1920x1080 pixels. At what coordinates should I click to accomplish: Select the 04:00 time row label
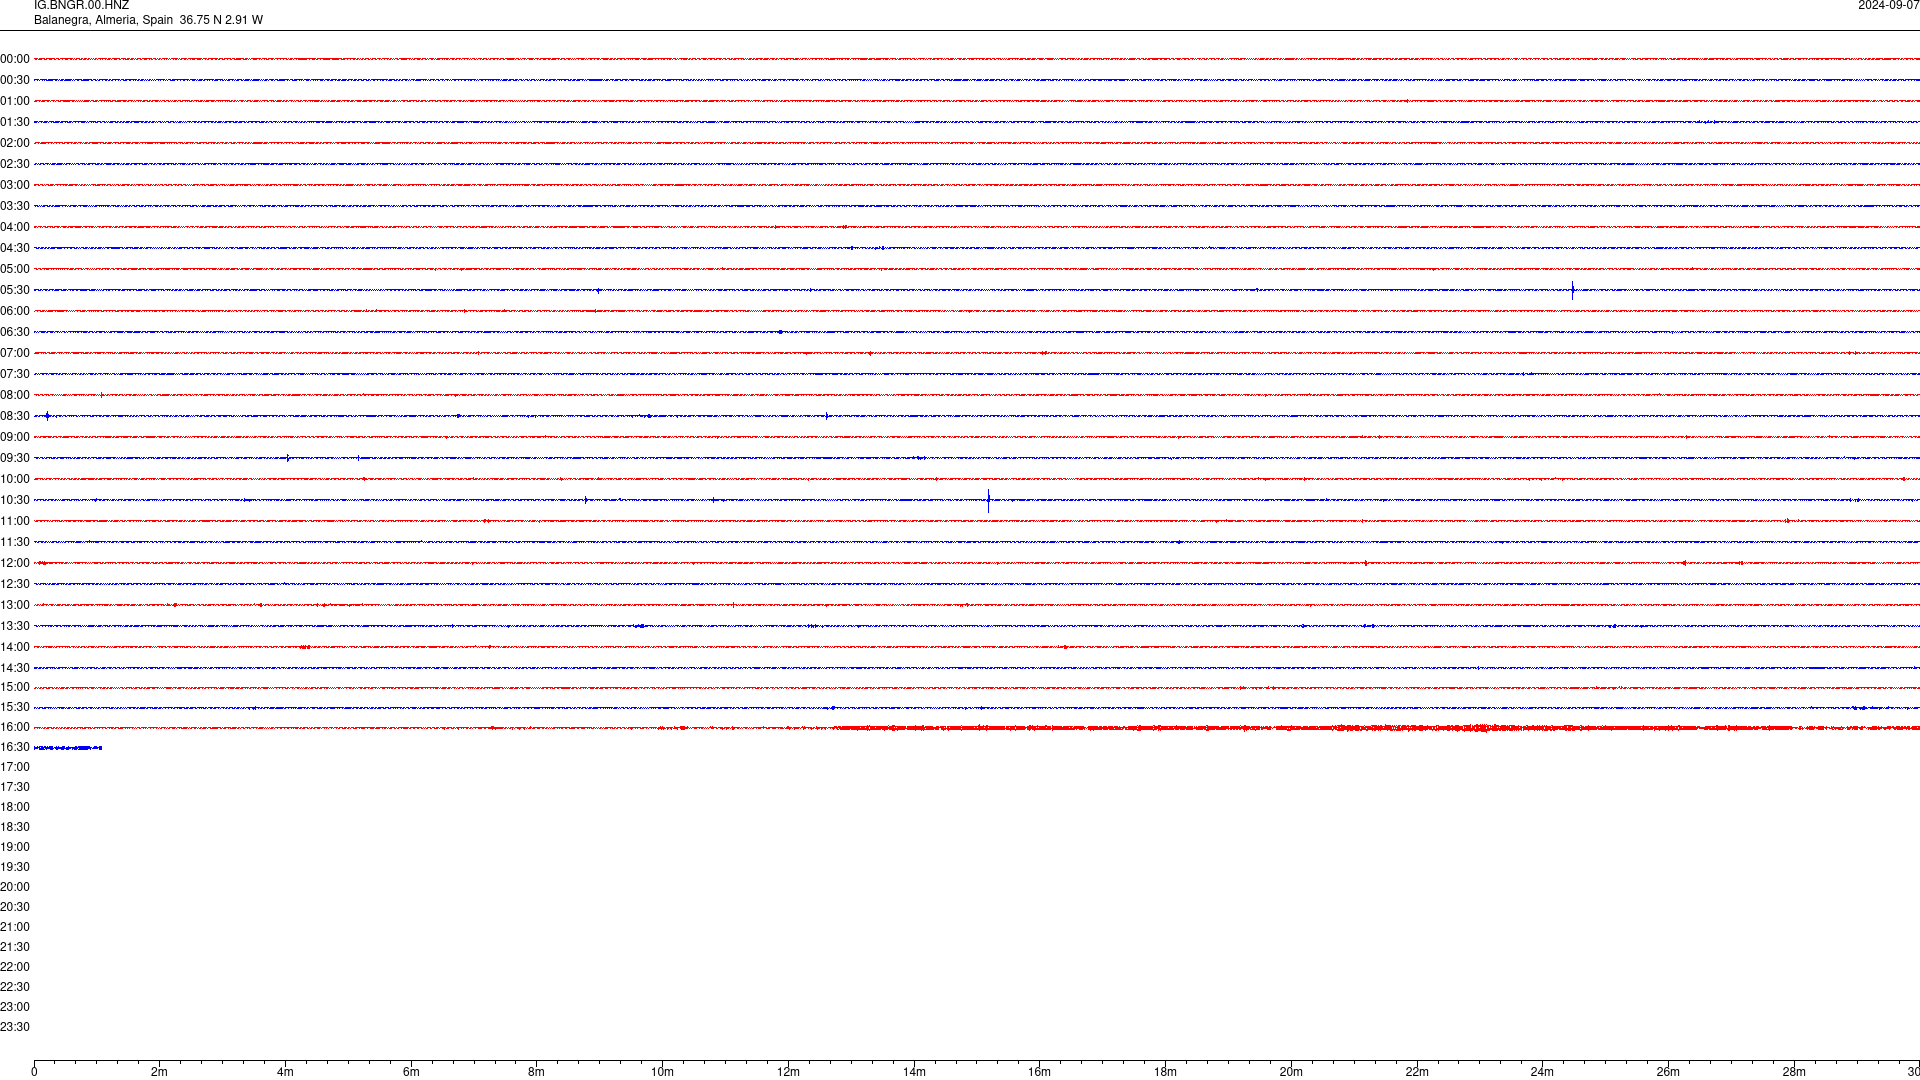click(x=15, y=227)
